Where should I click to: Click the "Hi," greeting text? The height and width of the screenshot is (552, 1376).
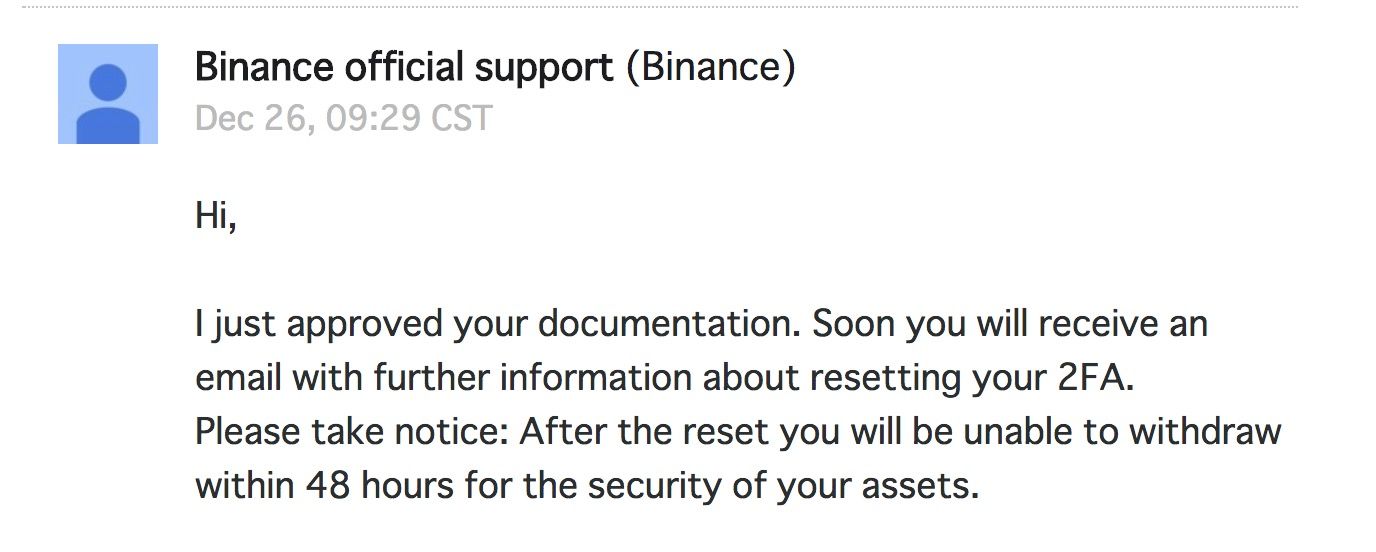pyautogui.click(x=216, y=216)
